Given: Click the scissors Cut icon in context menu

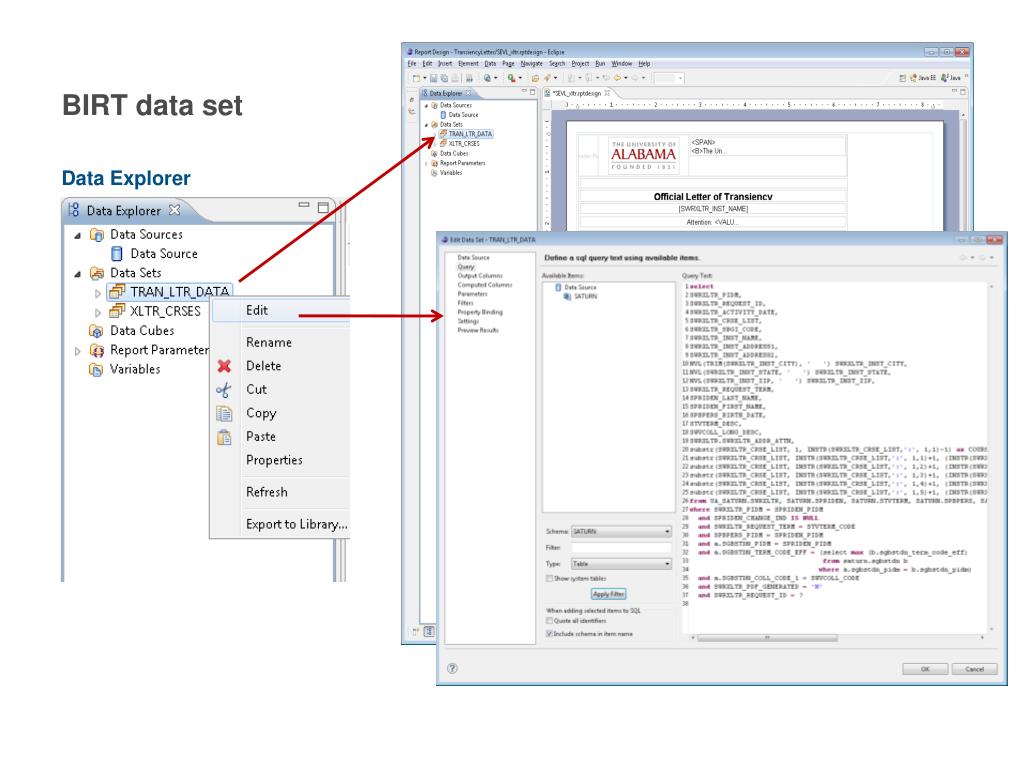Looking at the screenshot, I should (x=223, y=390).
